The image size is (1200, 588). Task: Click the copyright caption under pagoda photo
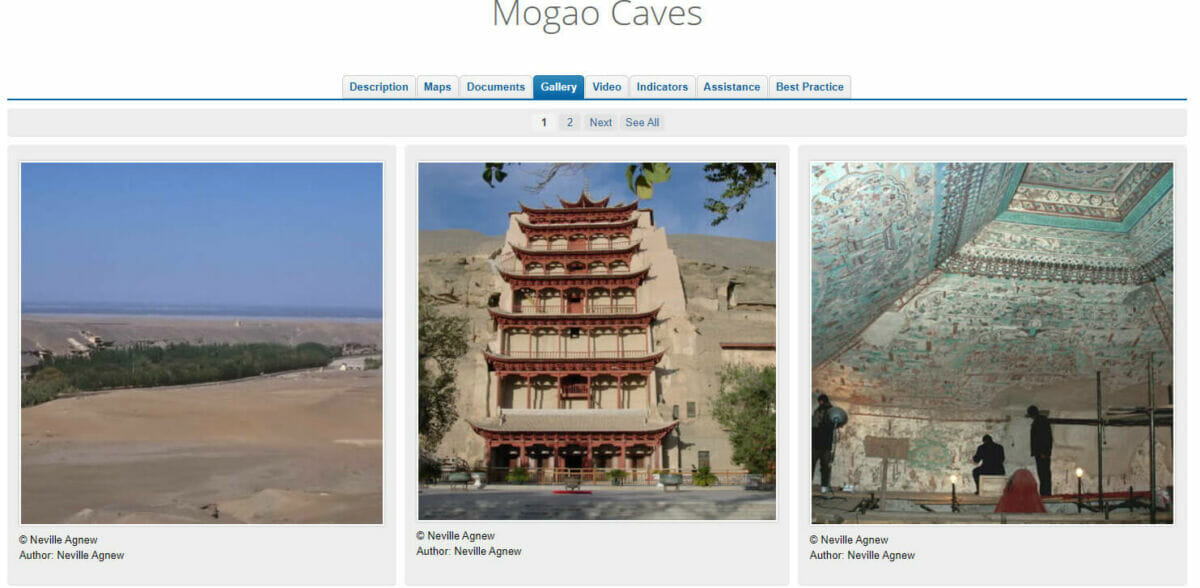456,536
